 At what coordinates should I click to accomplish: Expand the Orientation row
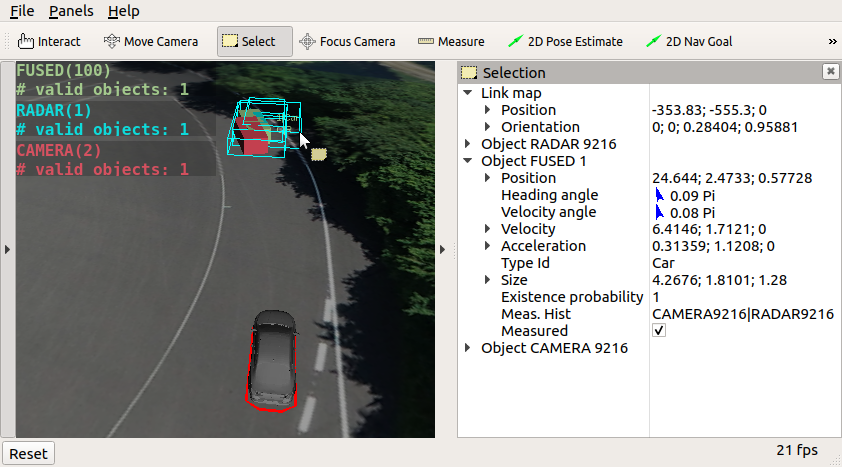point(488,127)
